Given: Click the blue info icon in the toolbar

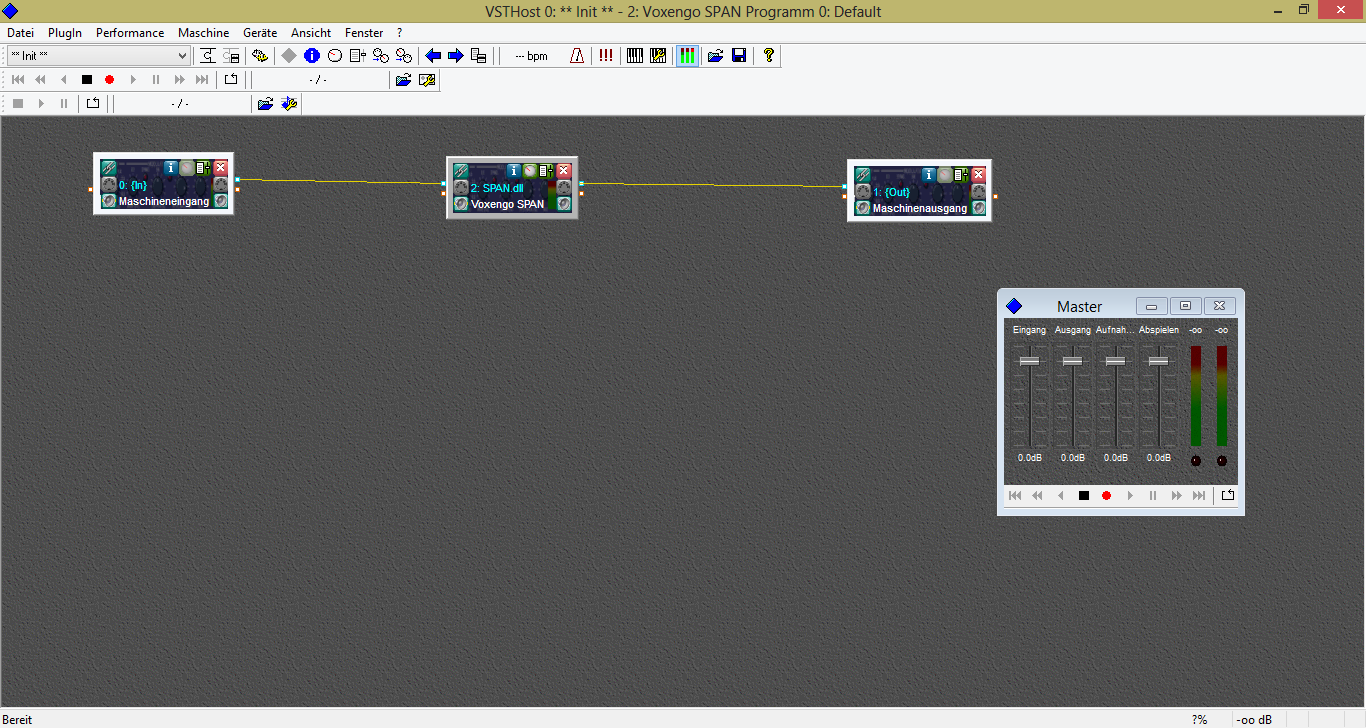Looking at the screenshot, I should (x=311, y=56).
